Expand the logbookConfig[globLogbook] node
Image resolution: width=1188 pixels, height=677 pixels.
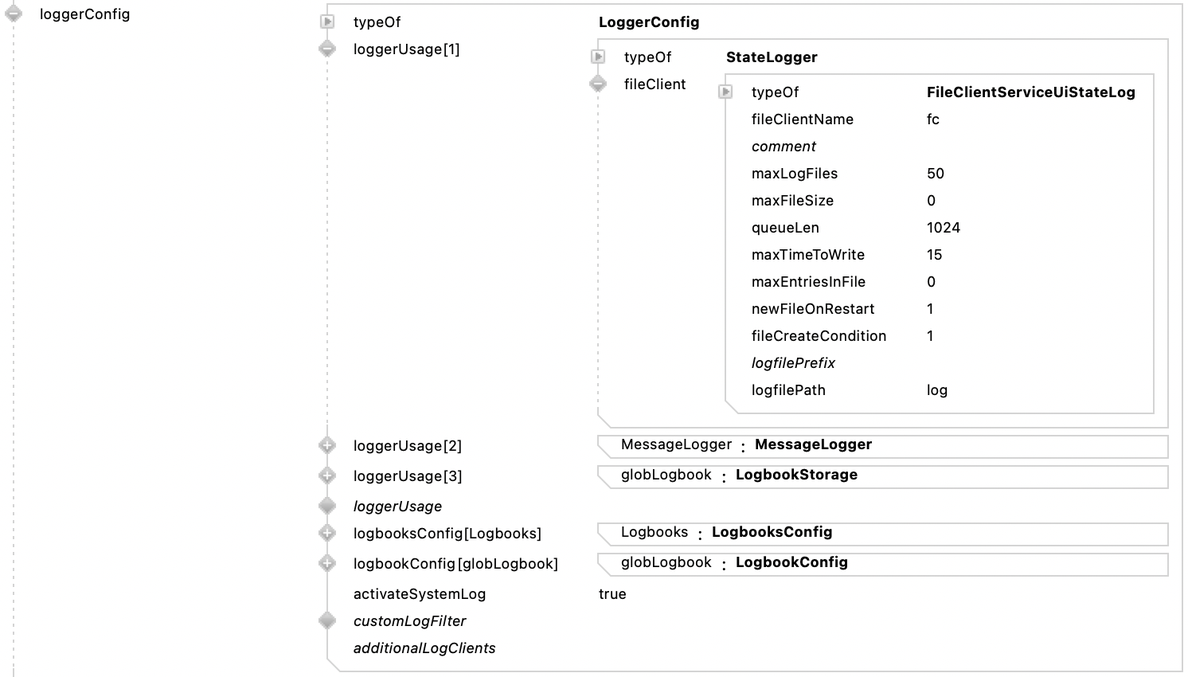(x=326, y=564)
